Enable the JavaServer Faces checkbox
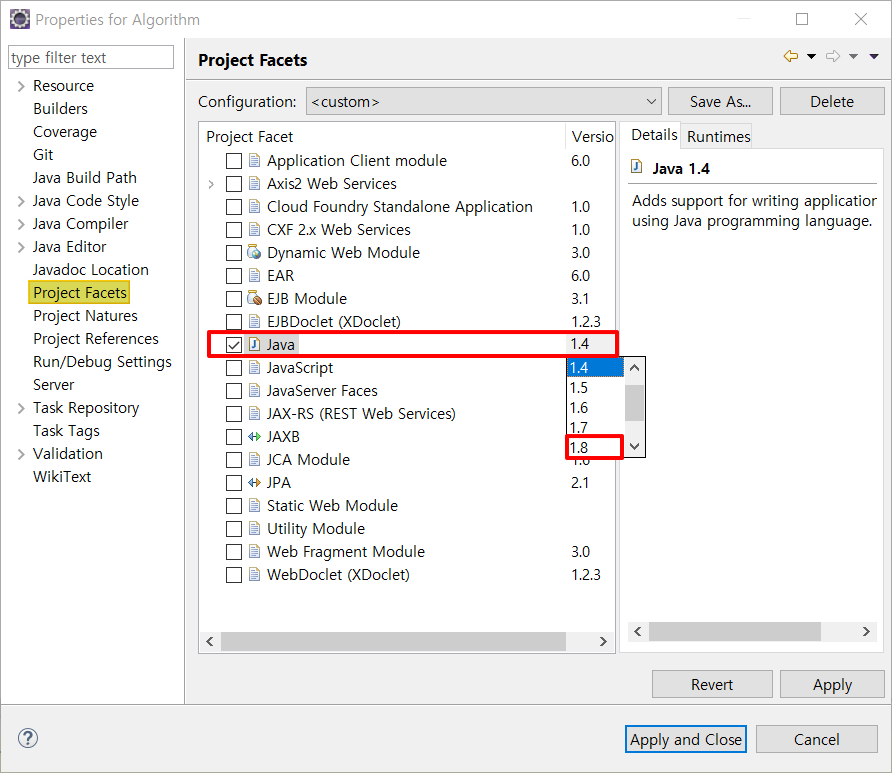 pyautogui.click(x=234, y=391)
